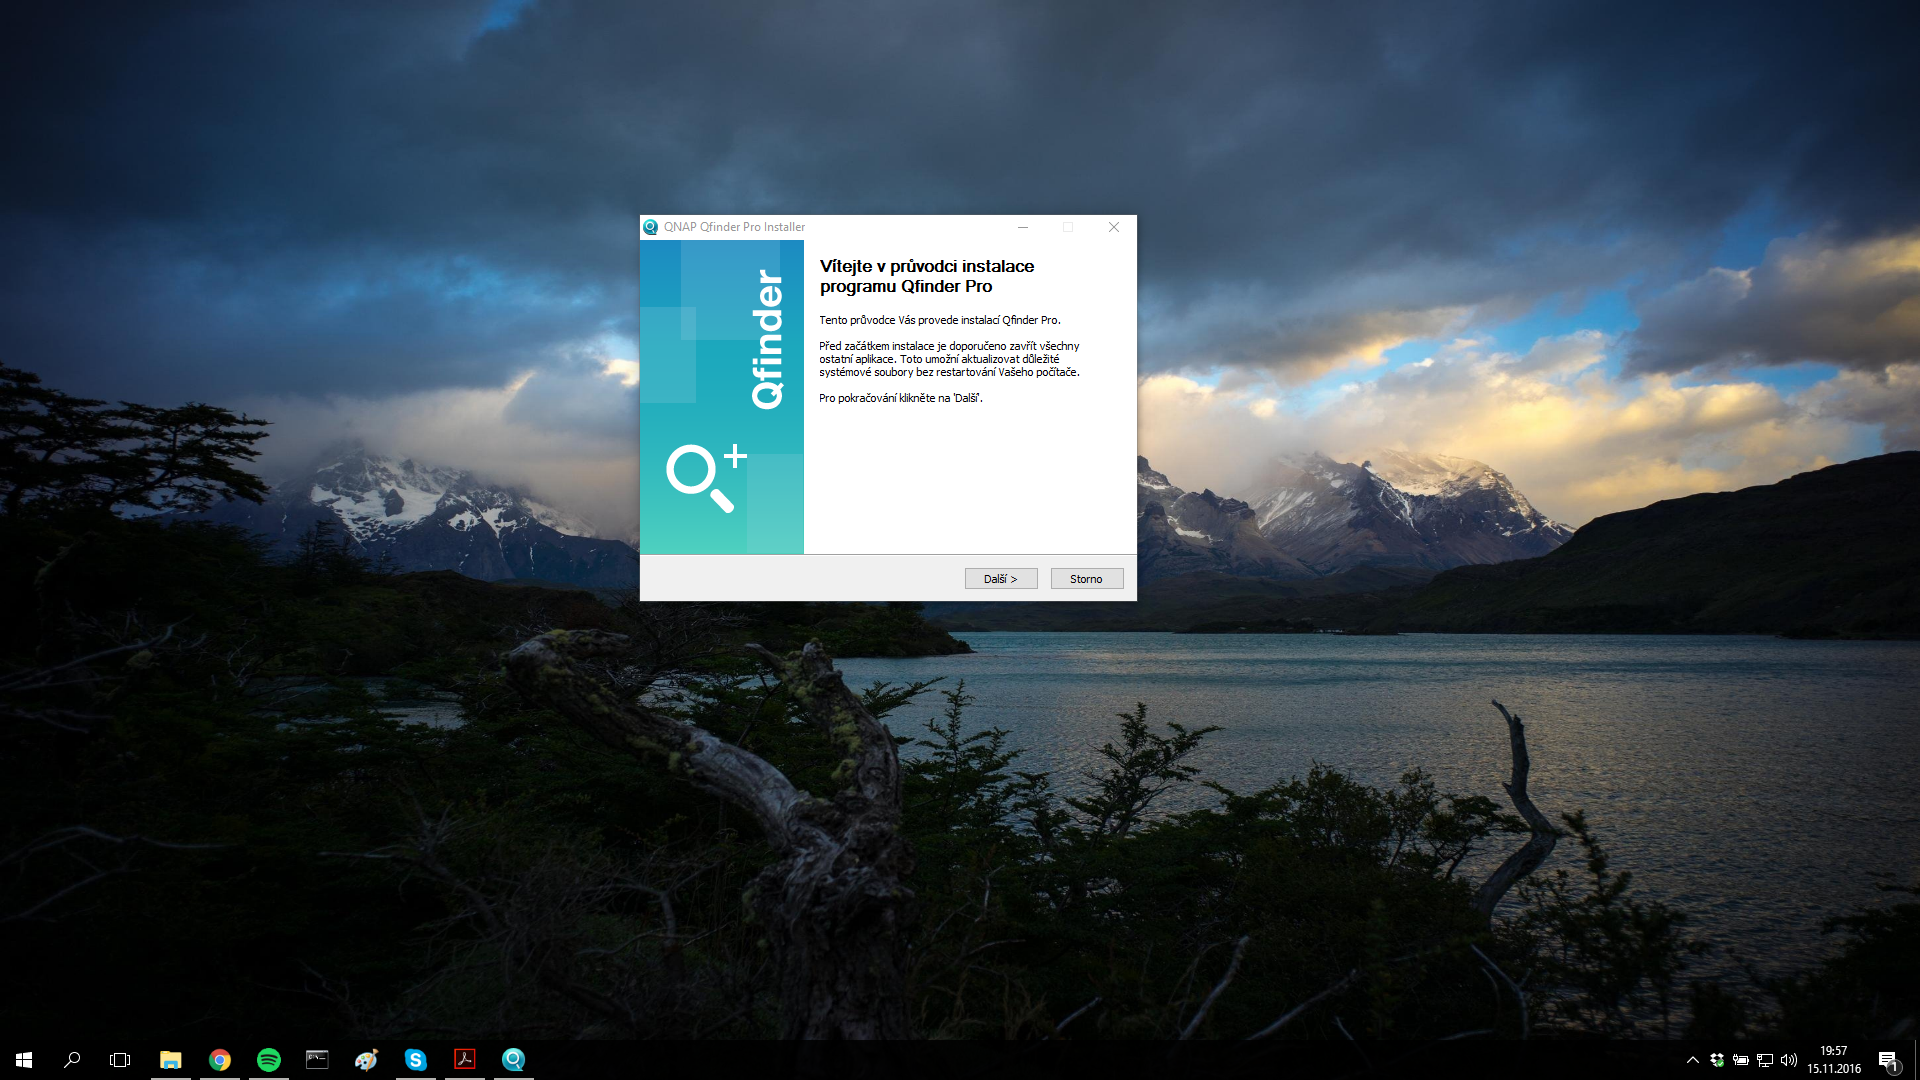Open the command prompt taskbar icon

[317, 1059]
